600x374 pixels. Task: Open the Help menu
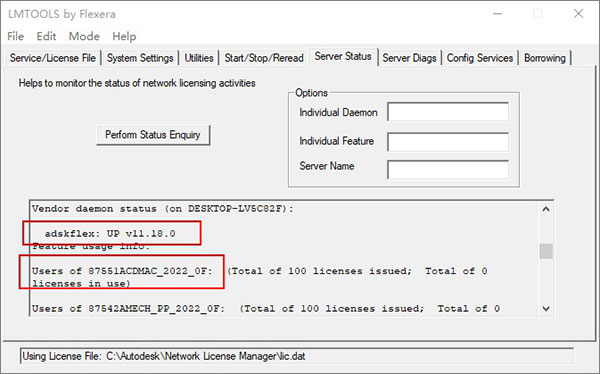click(x=124, y=36)
